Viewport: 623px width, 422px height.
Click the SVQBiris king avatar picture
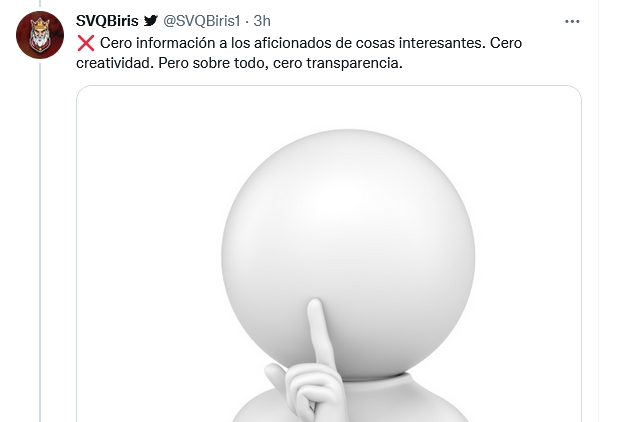(x=40, y=35)
